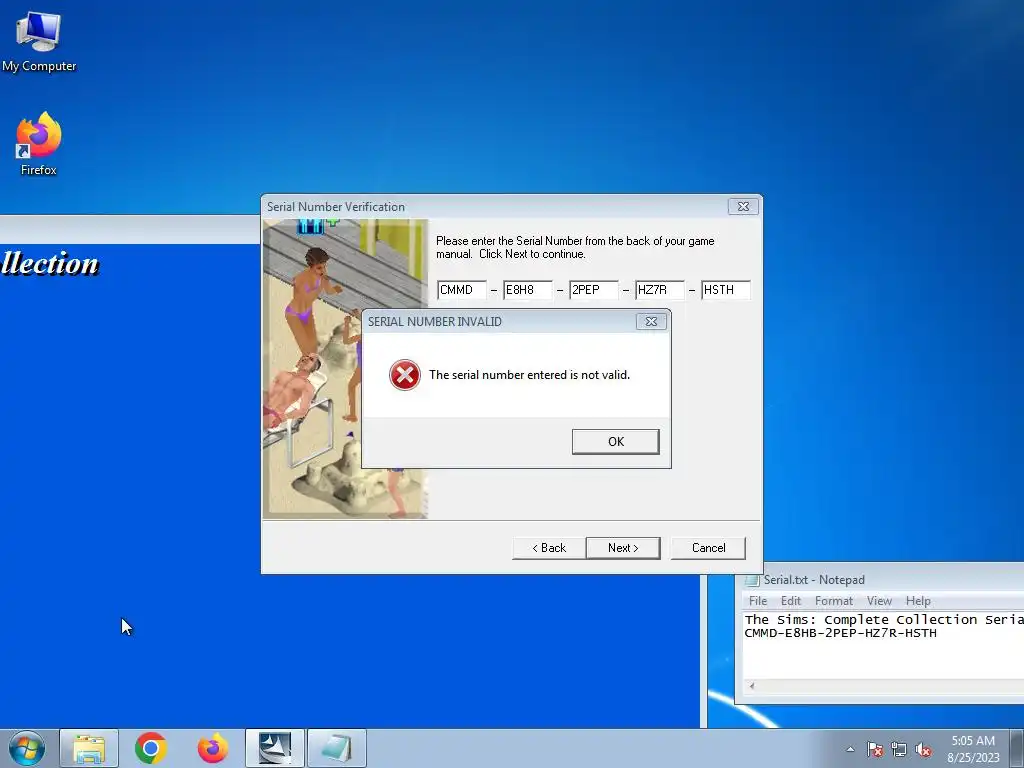Viewport: 1024px width, 768px height.
Task: Click the muted volume tray icon
Action: [923, 749]
